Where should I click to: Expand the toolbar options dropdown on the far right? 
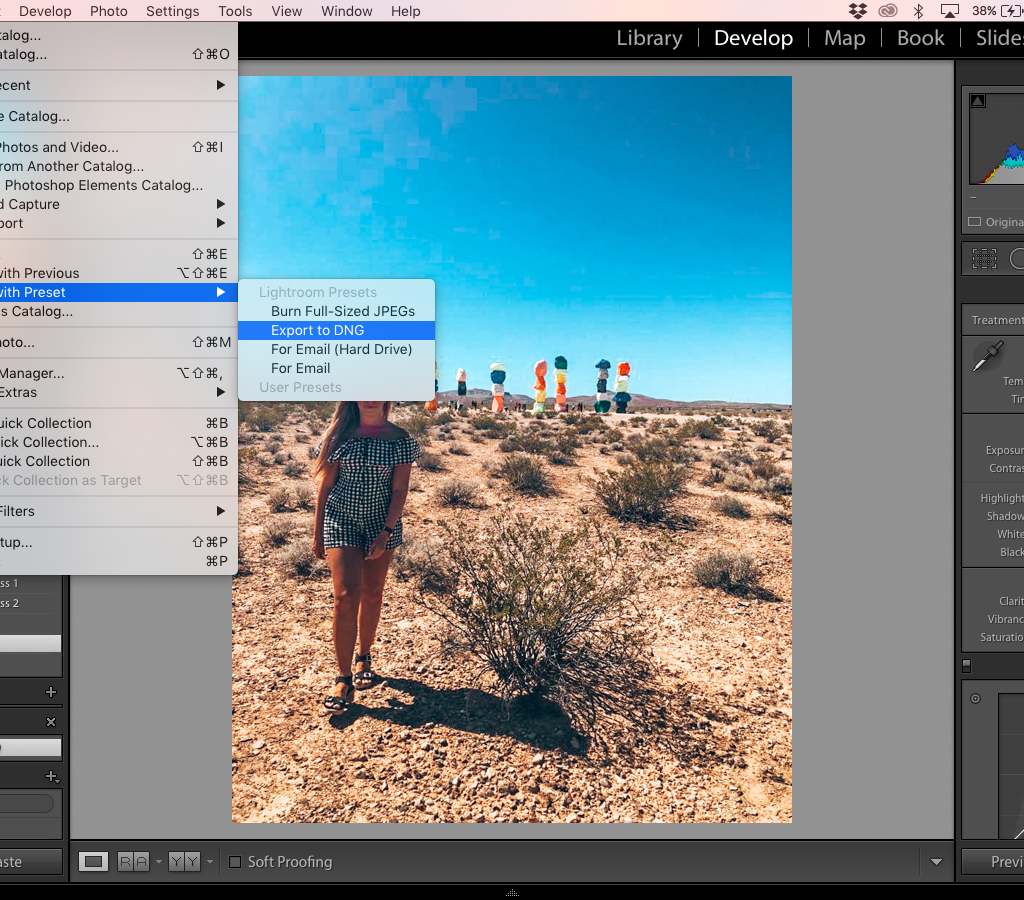[x=937, y=861]
